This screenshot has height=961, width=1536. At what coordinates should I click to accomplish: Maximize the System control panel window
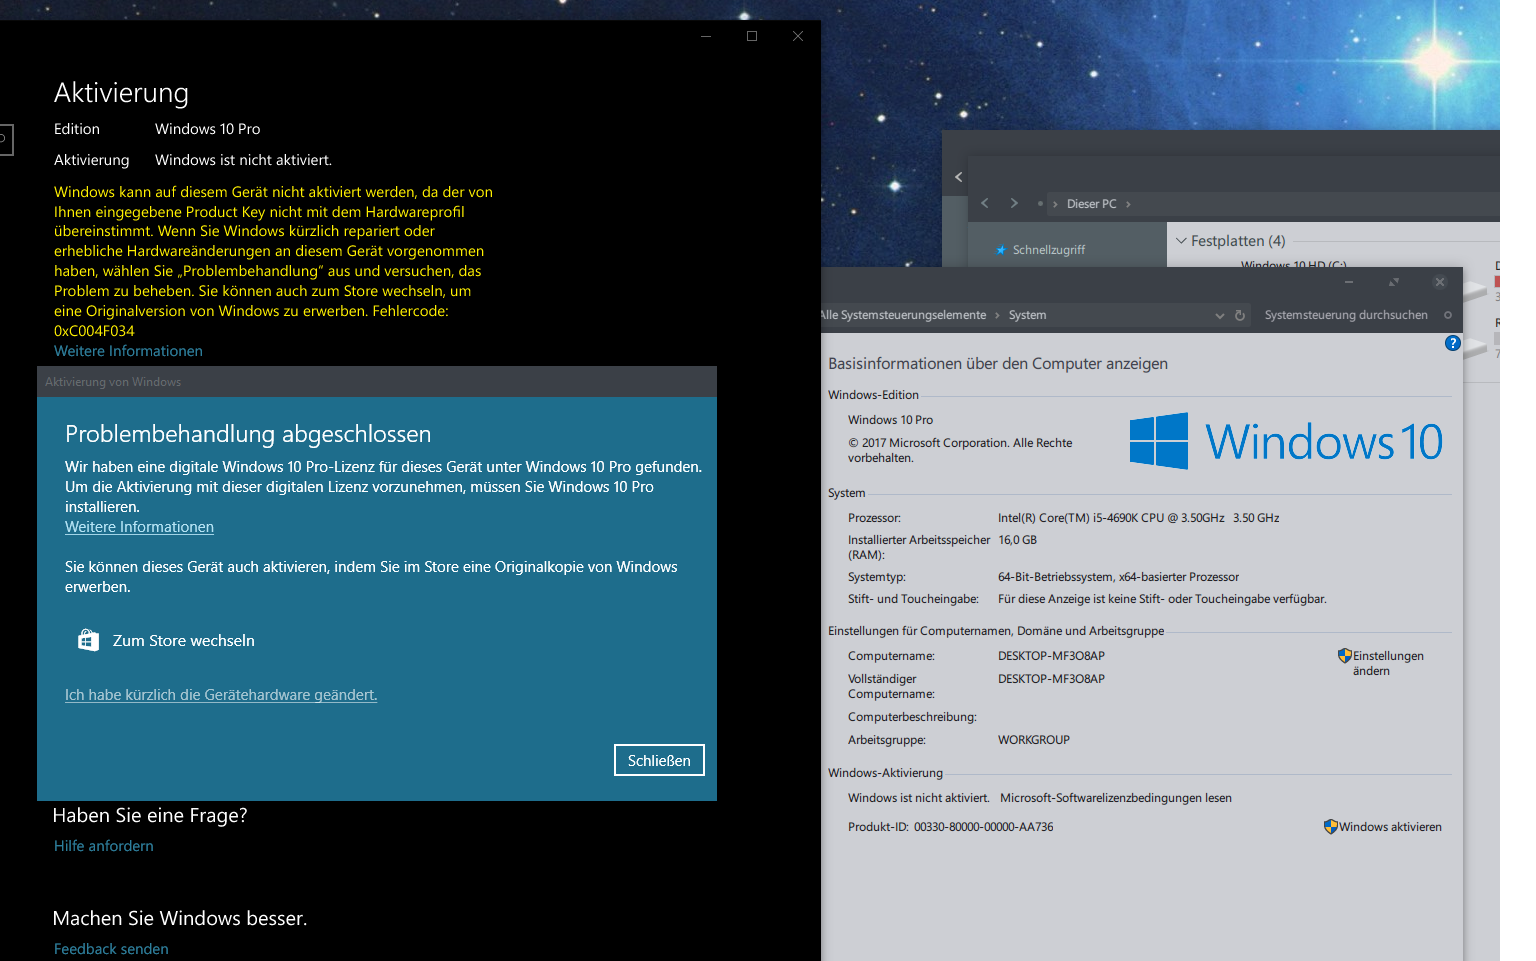point(1394,282)
